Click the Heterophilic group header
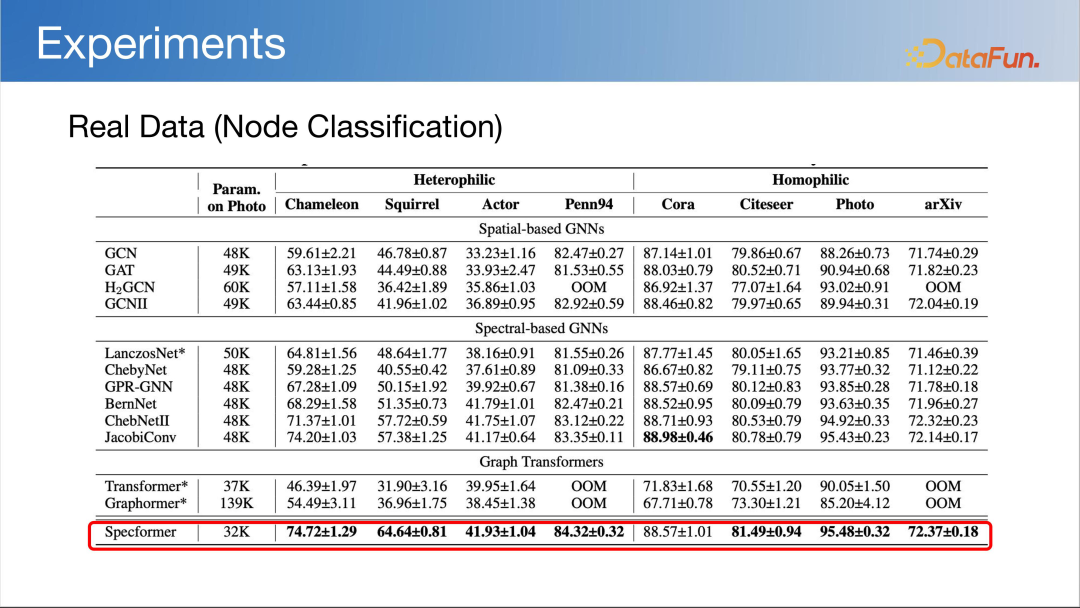Viewport: 1080px width, 608px height. click(x=454, y=180)
